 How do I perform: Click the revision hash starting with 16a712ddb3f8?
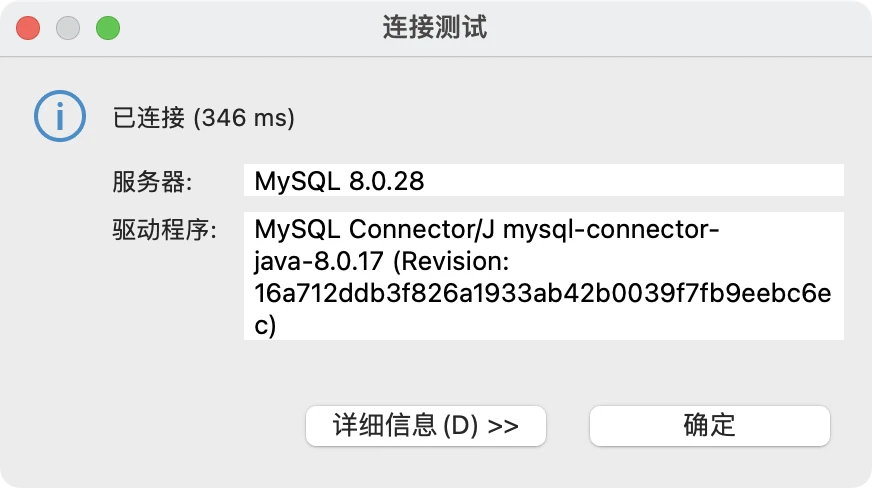(x=543, y=293)
